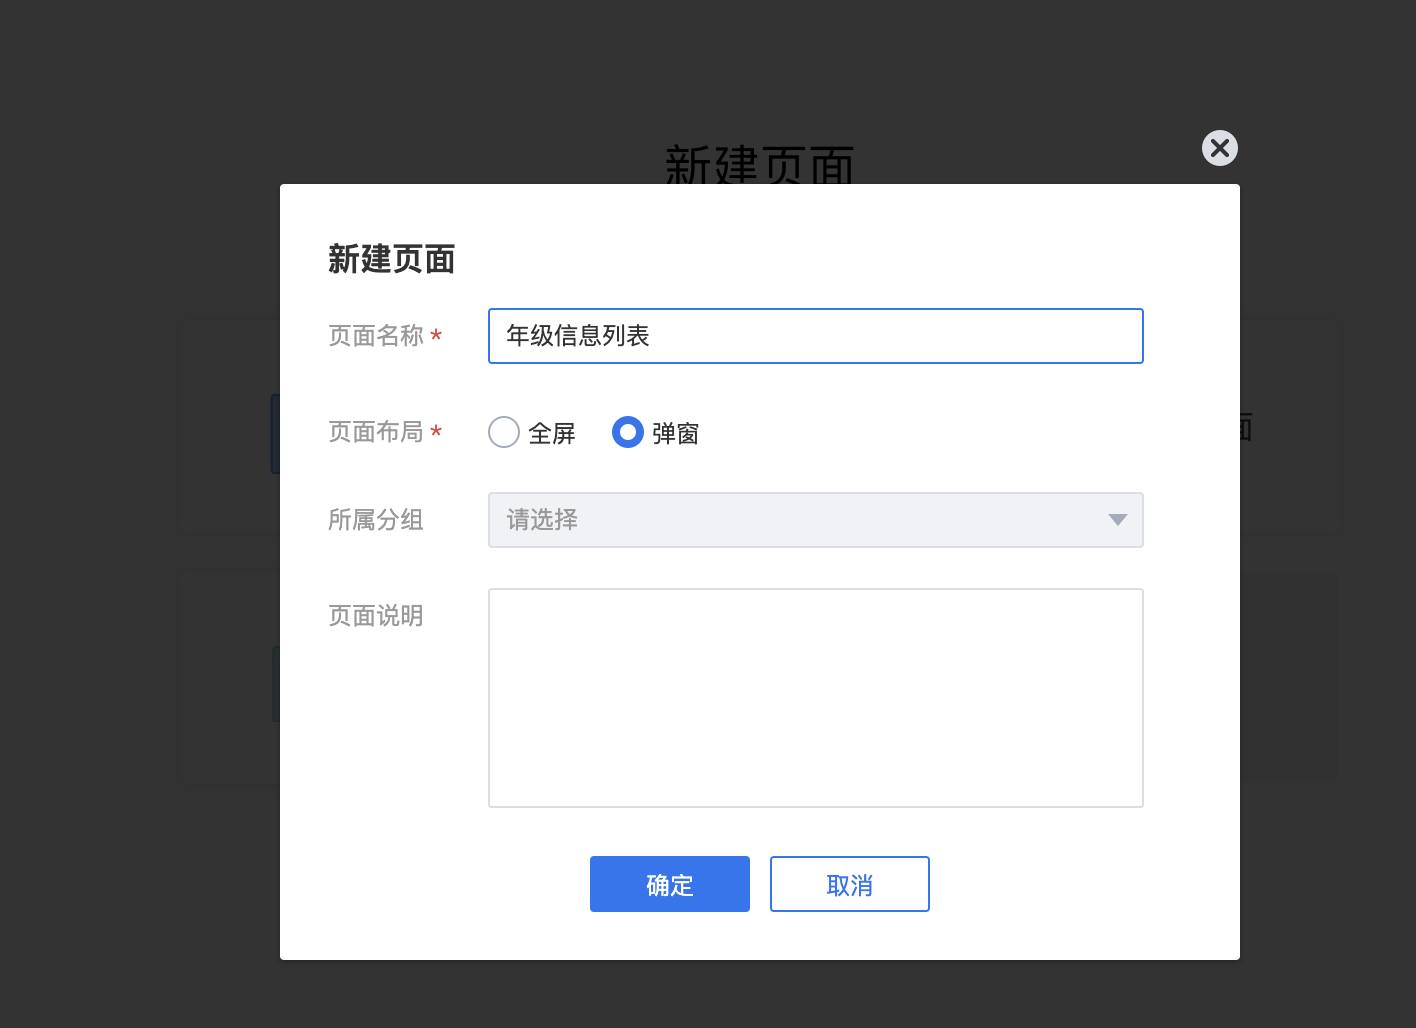Click the 所属分组 label

[x=376, y=520]
